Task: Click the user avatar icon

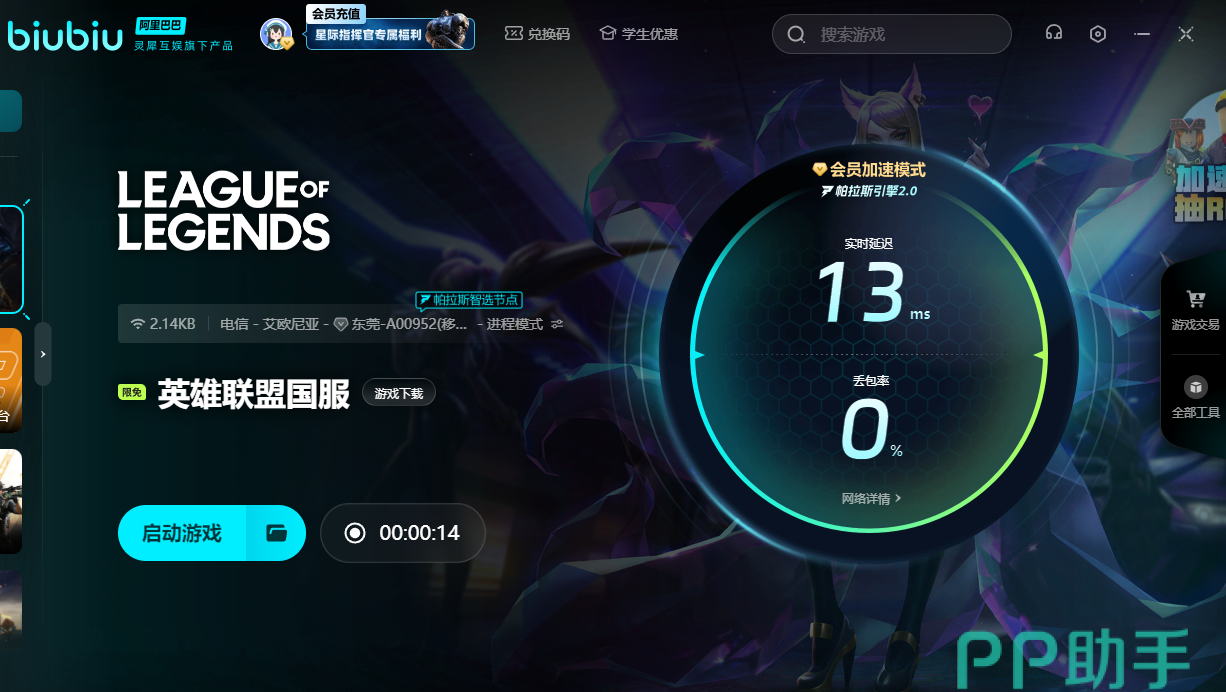Action: pos(276,34)
